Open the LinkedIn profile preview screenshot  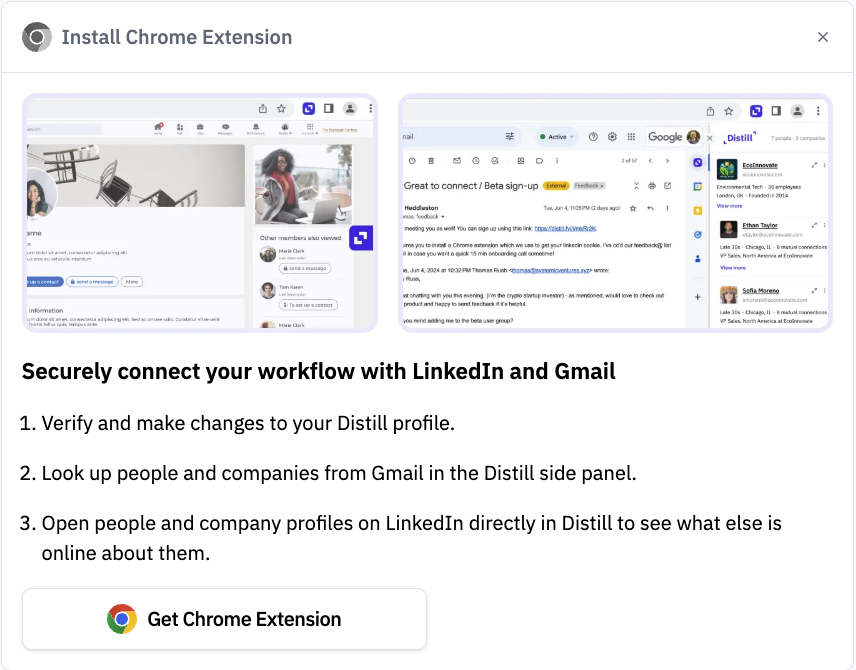click(200, 212)
